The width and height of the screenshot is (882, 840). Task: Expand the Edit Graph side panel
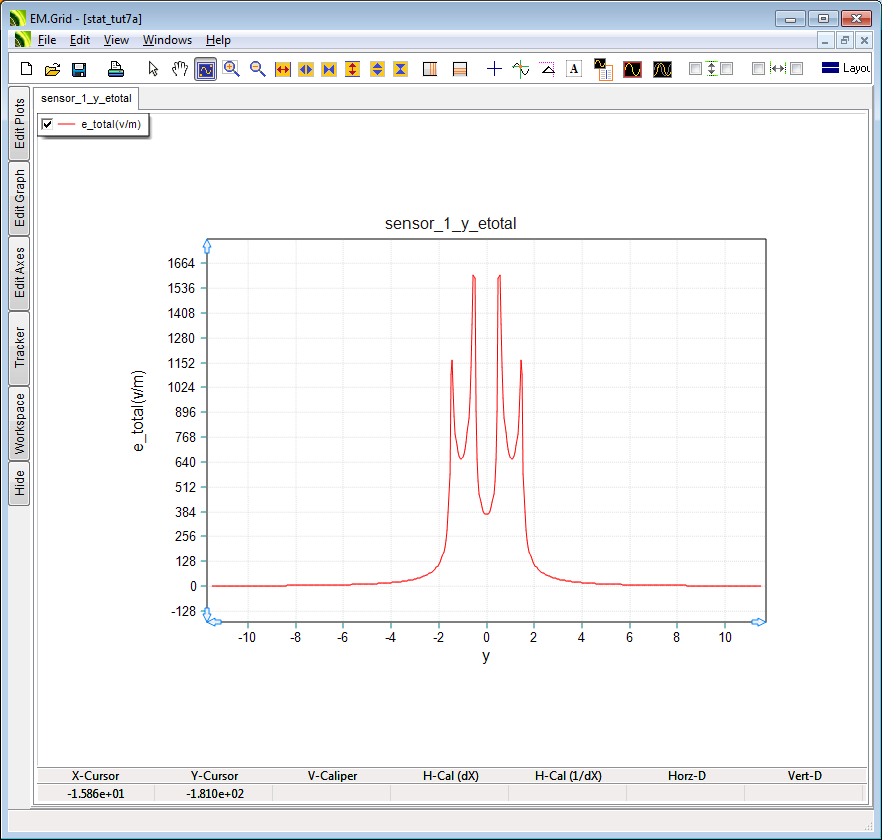(19, 198)
